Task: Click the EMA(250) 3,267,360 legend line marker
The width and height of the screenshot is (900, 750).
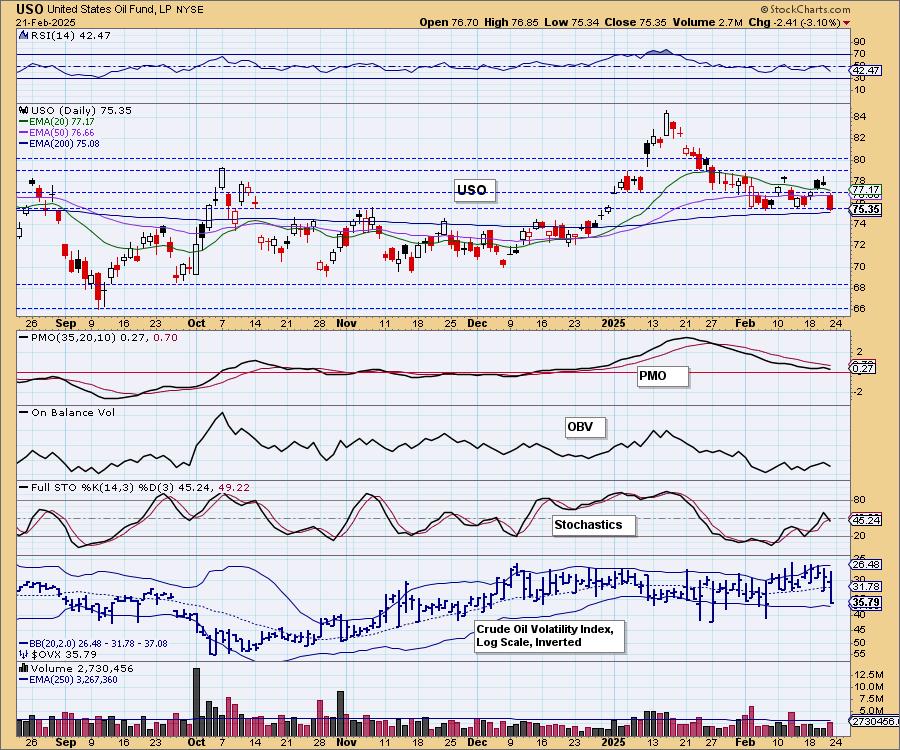Action: [24, 679]
